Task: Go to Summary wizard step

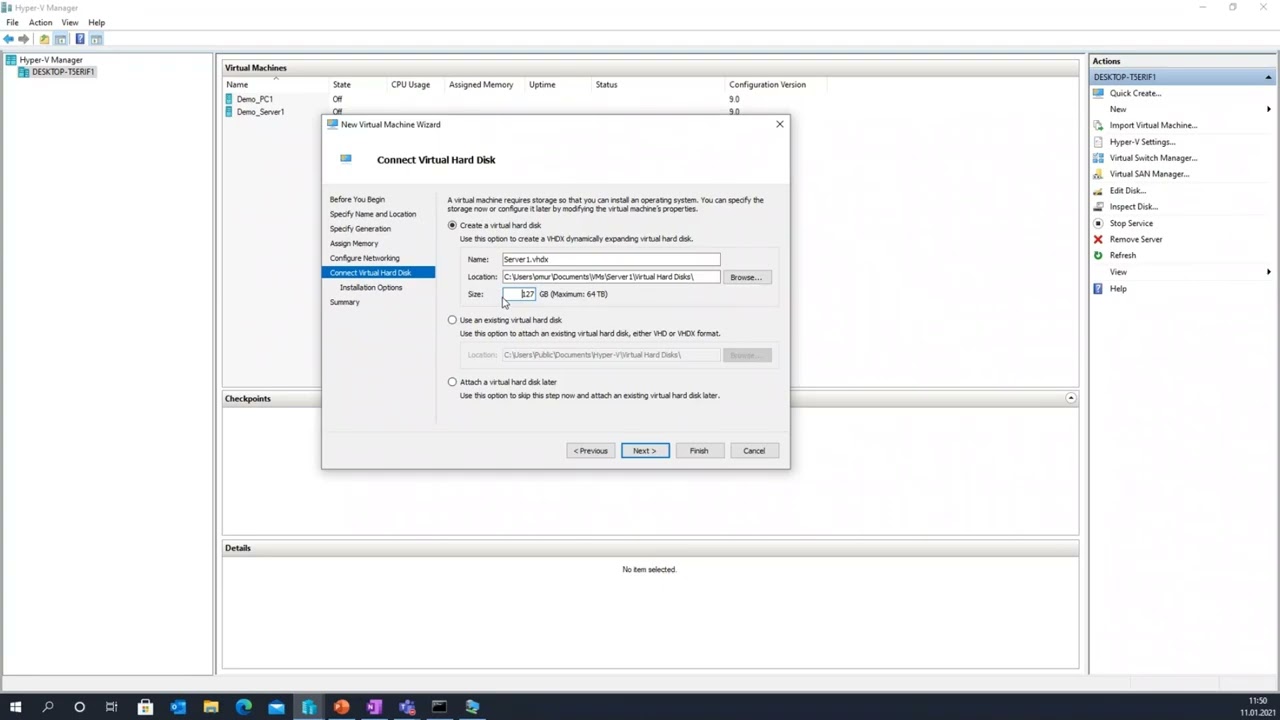Action: coord(345,302)
